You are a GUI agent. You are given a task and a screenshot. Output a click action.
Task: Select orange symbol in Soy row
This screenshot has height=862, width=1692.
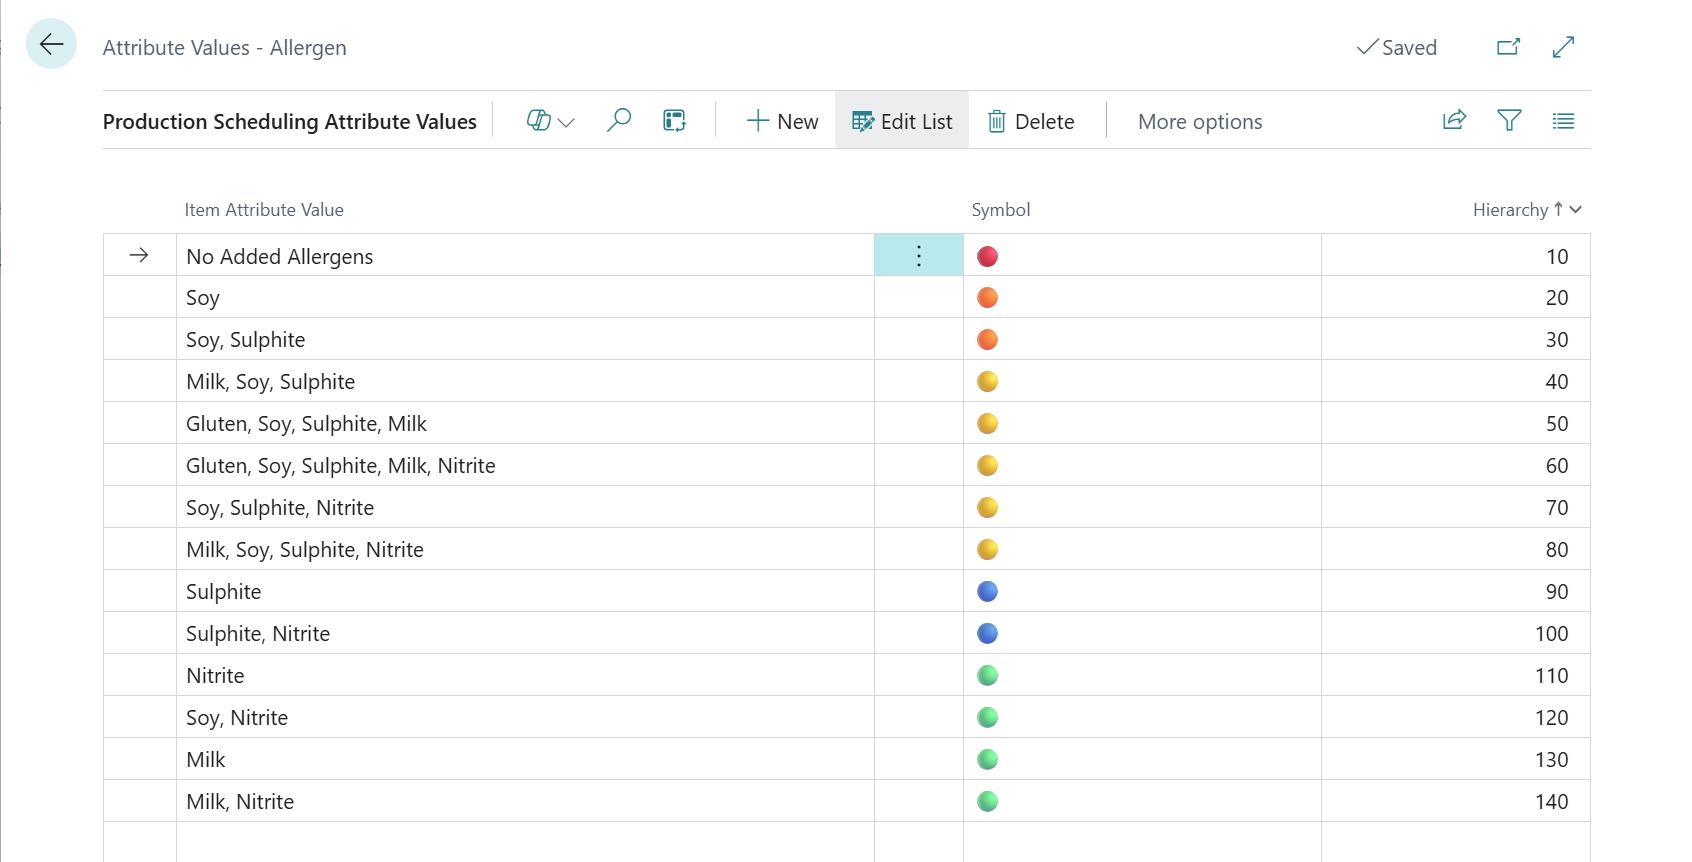tap(987, 298)
